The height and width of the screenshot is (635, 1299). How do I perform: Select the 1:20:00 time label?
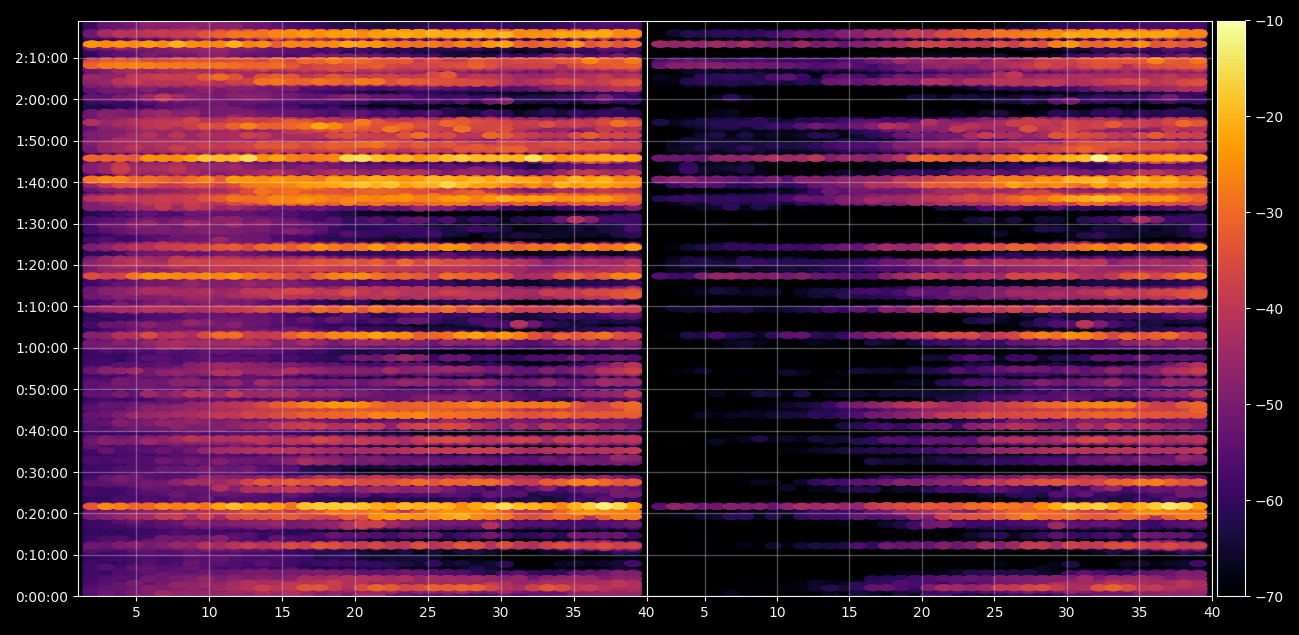point(41,265)
